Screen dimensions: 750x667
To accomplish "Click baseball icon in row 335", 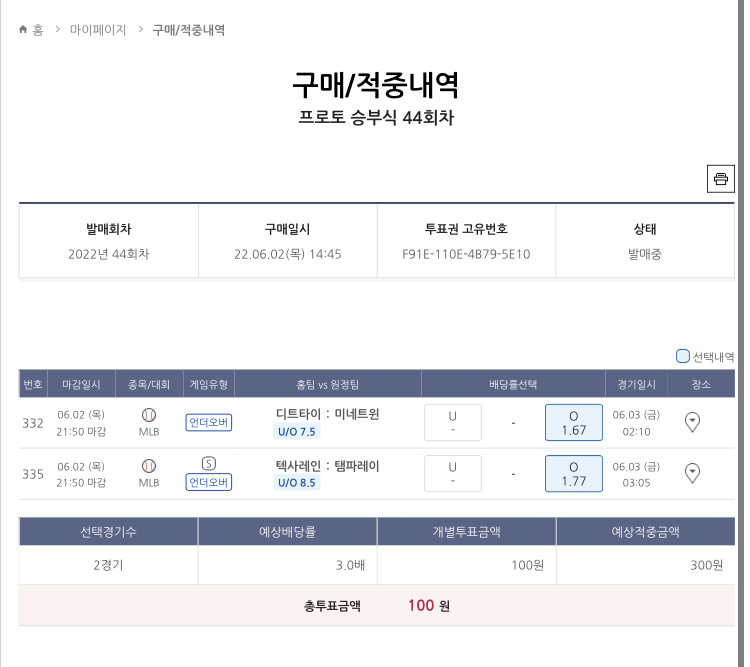I will [x=149, y=466].
